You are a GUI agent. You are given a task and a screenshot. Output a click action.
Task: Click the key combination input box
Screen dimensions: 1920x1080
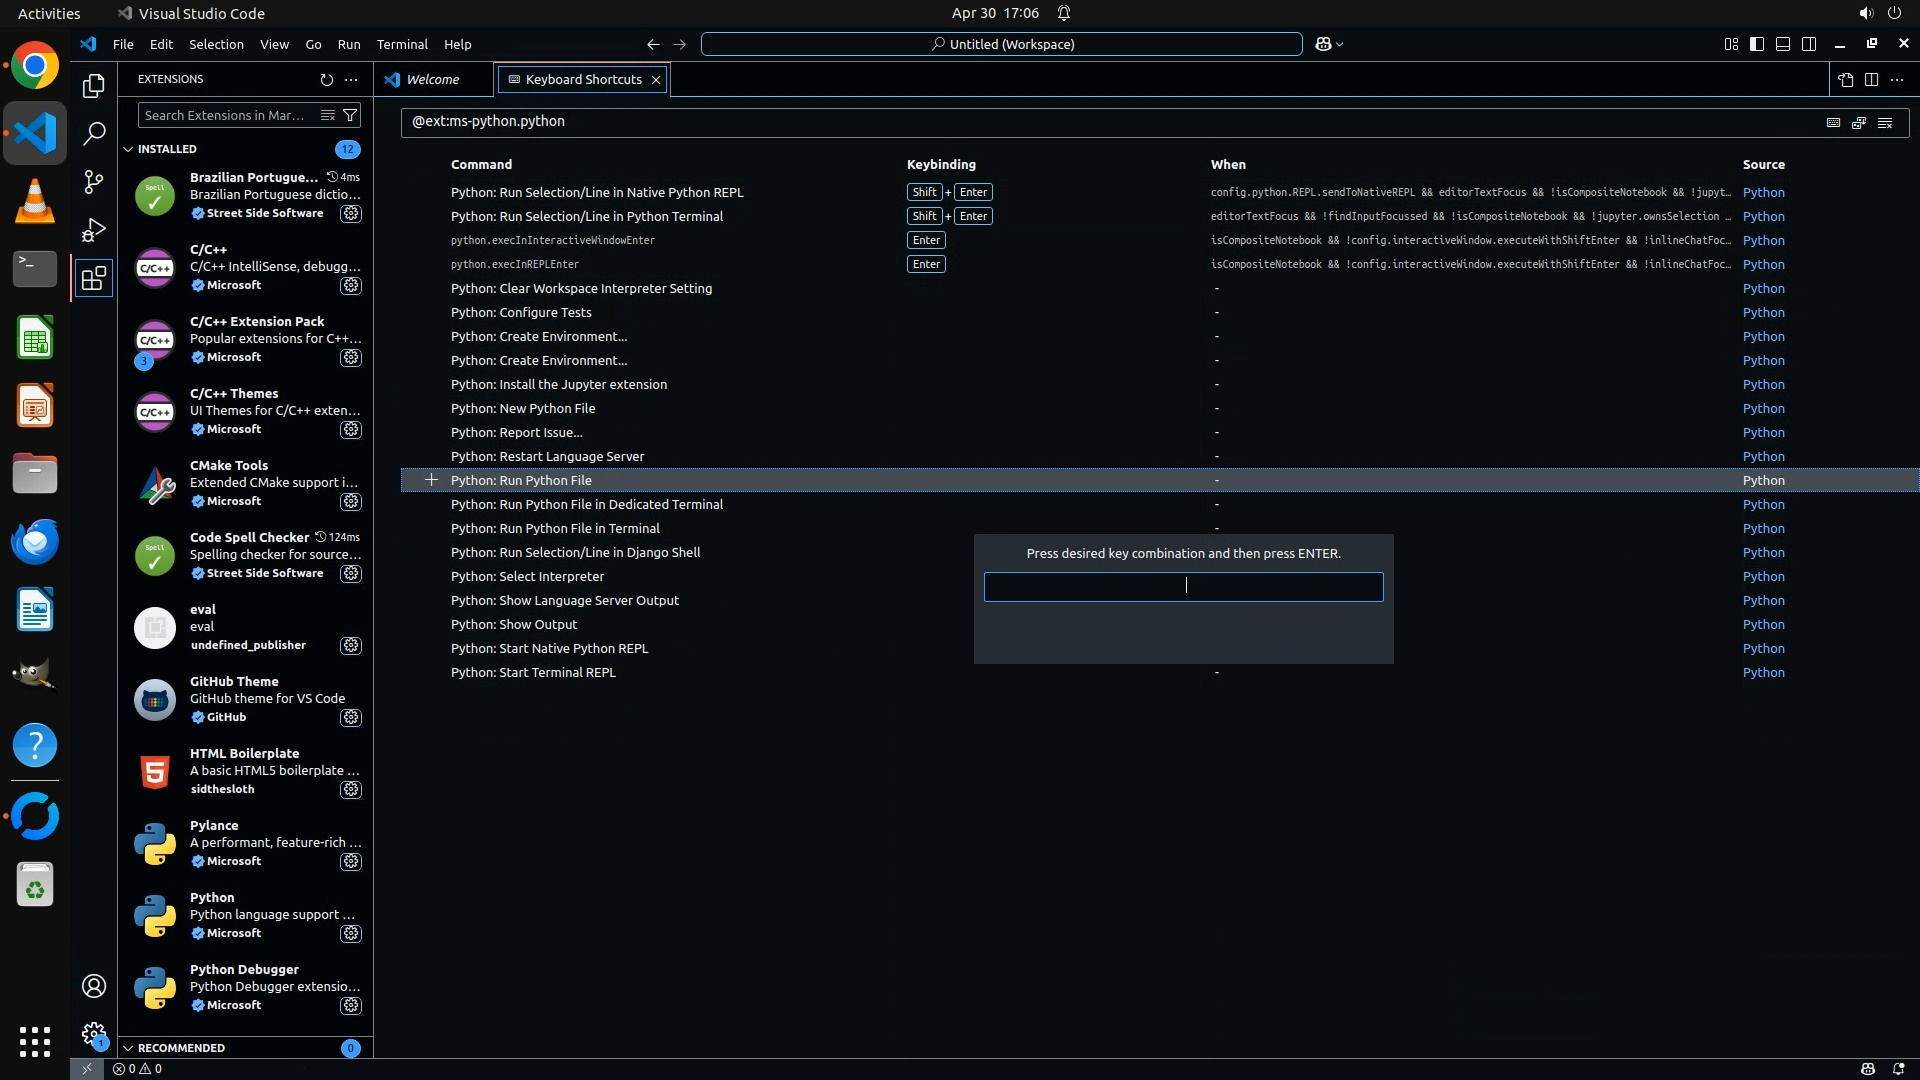tap(1183, 586)
